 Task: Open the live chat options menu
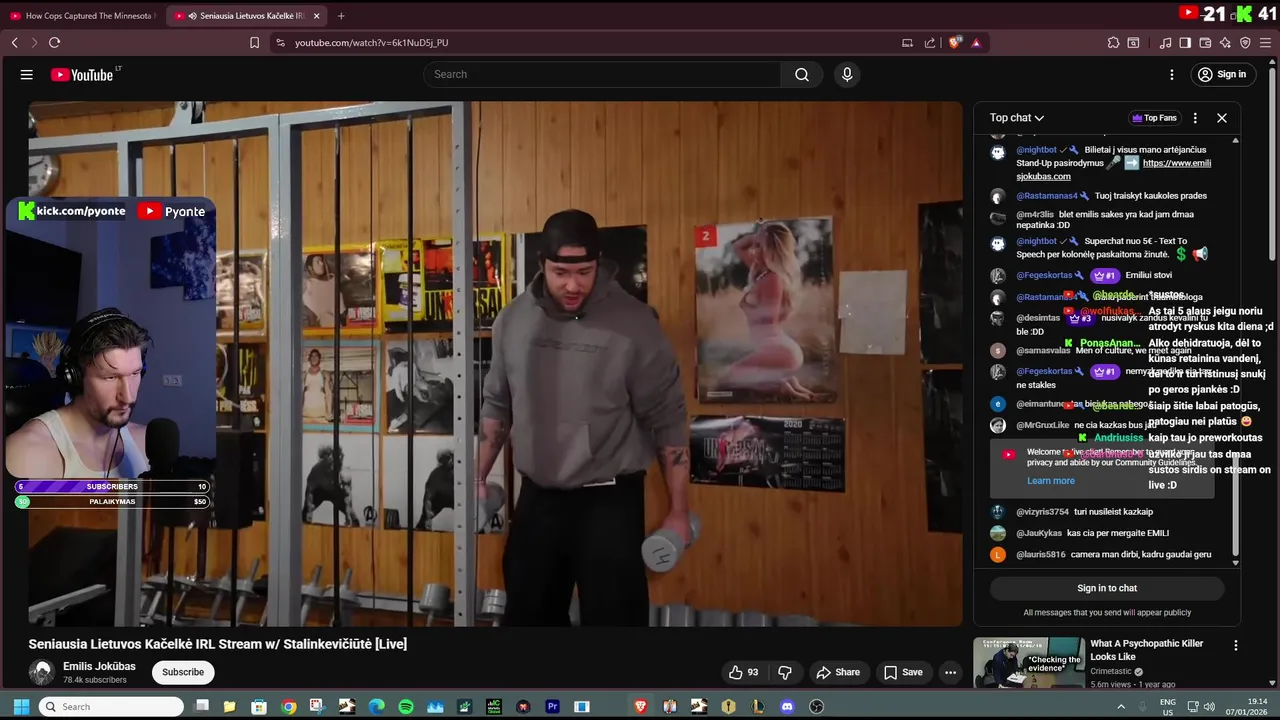(x=1195, y=118)
